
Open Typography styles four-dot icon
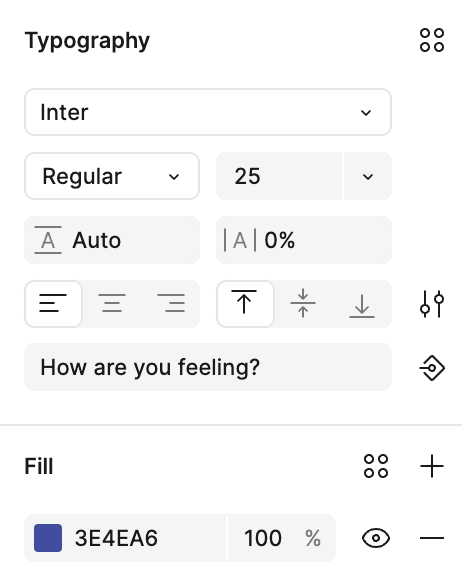point(432,40)
